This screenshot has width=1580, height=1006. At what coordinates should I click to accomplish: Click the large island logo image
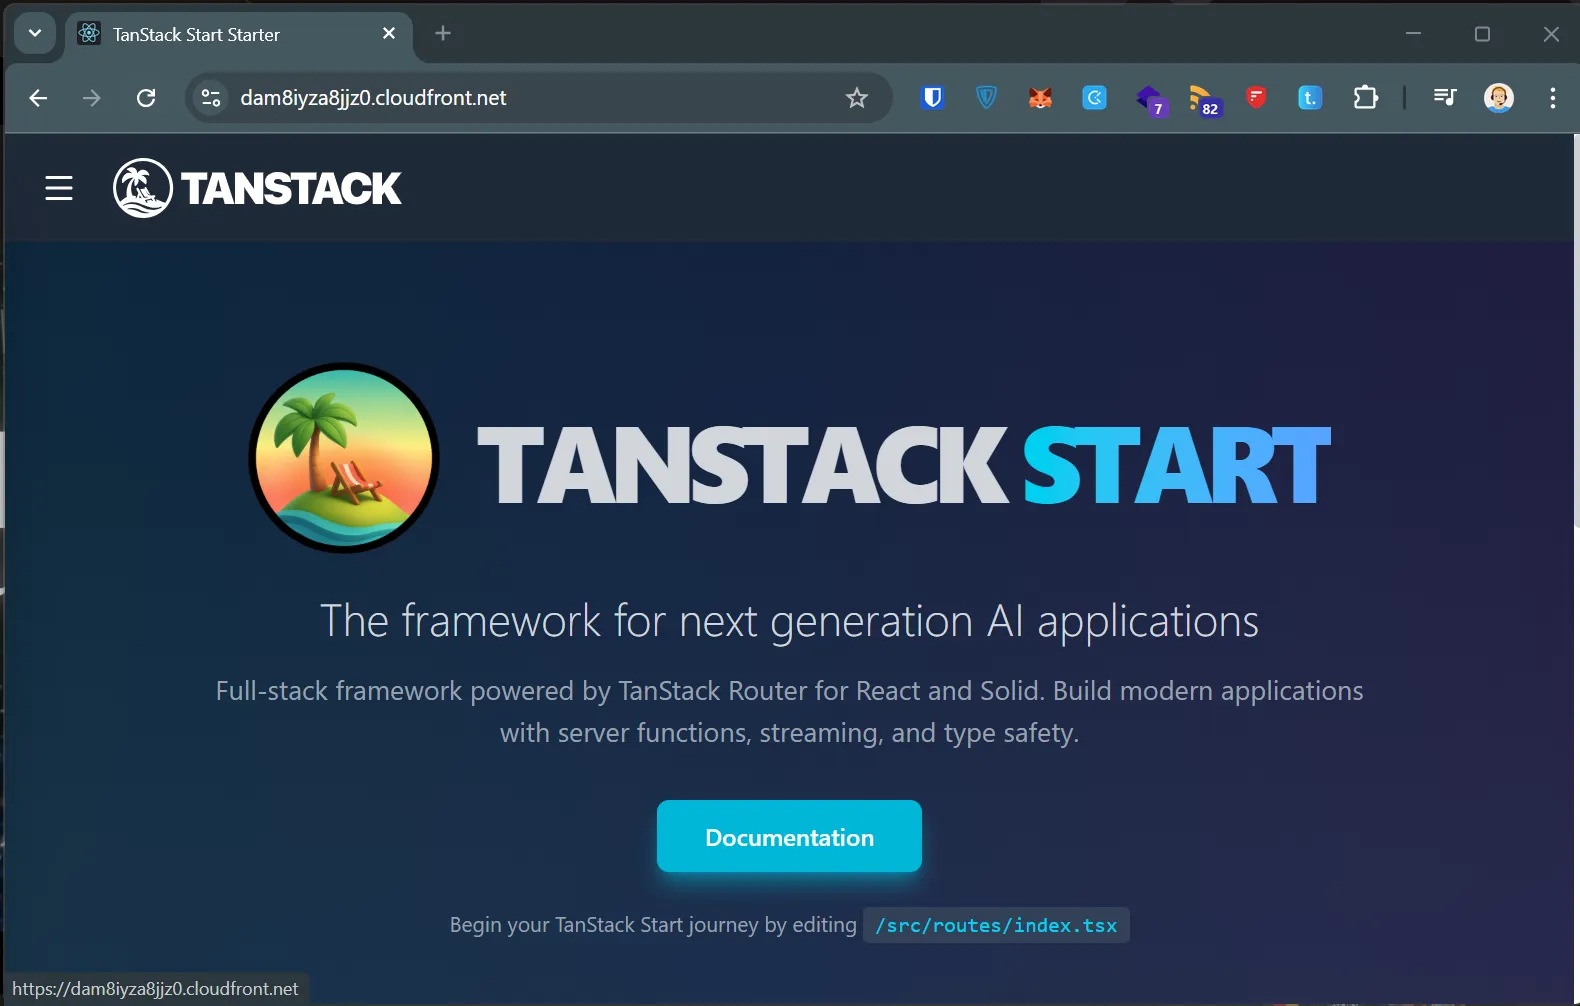point(344,458)
